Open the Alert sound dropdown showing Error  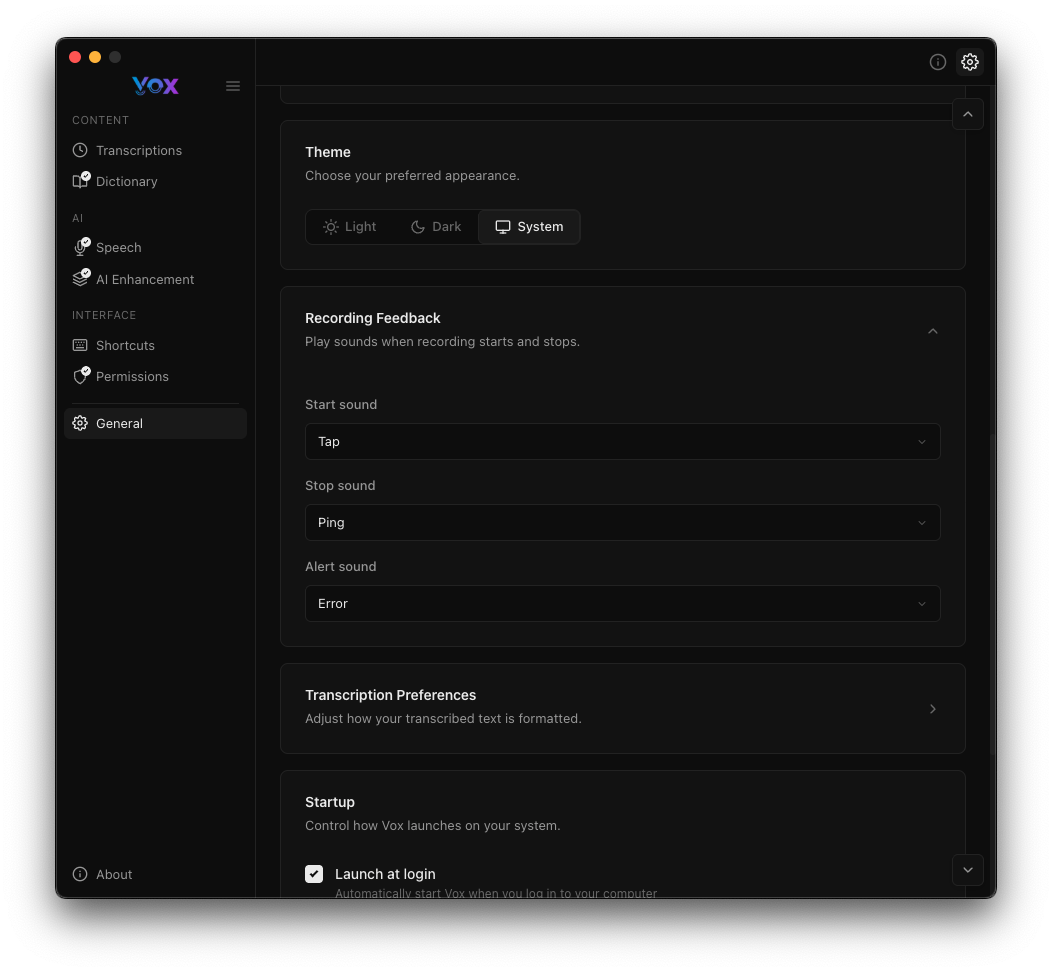click(x=622, y=603)
